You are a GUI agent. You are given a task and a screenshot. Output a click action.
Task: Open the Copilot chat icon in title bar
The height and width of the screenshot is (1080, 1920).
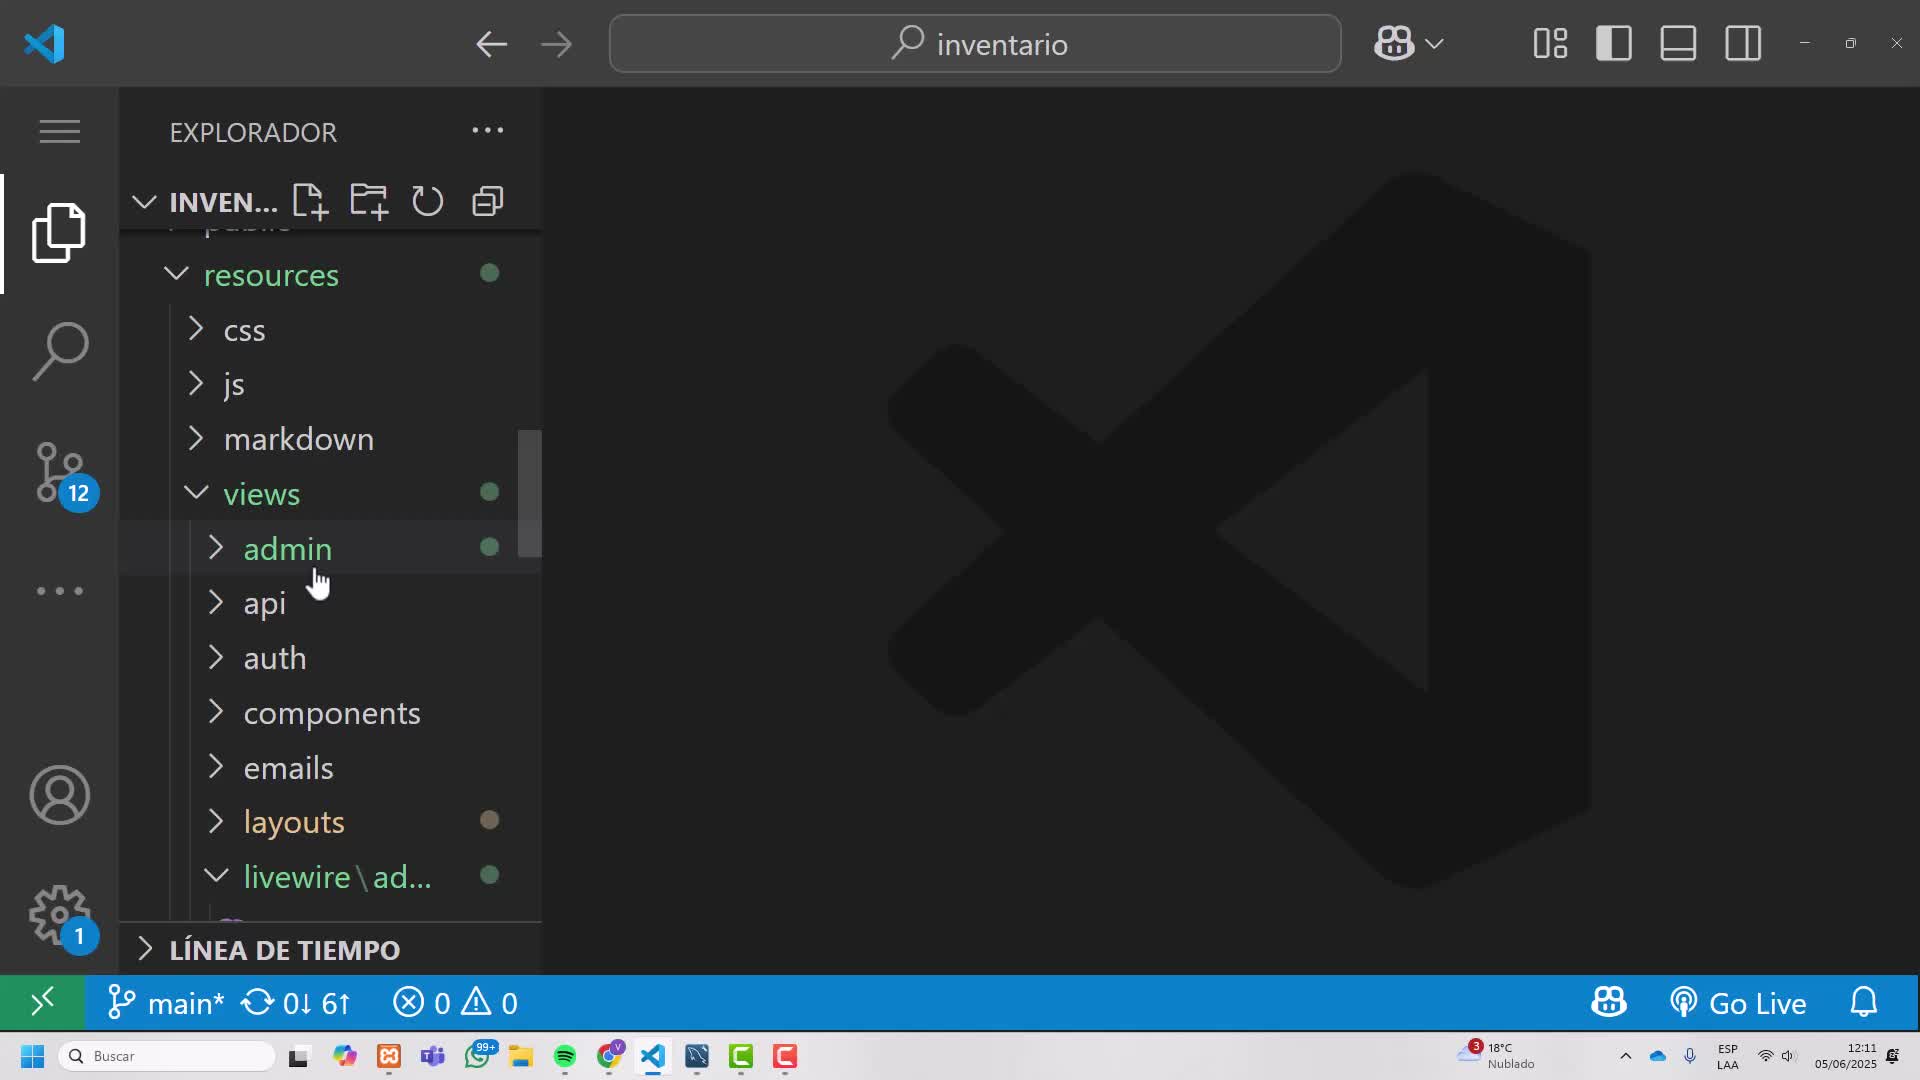click(1394, 44)
